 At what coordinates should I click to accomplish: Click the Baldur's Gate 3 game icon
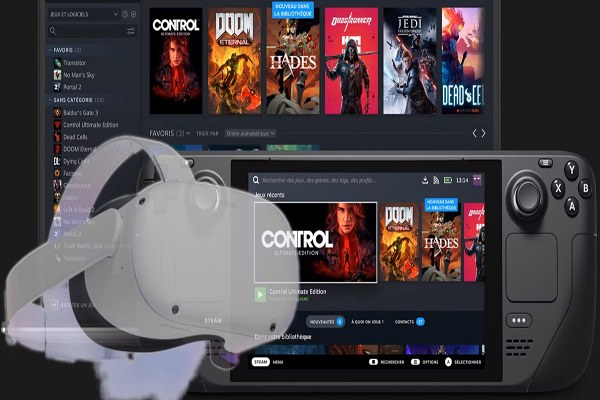click(57, 113)
